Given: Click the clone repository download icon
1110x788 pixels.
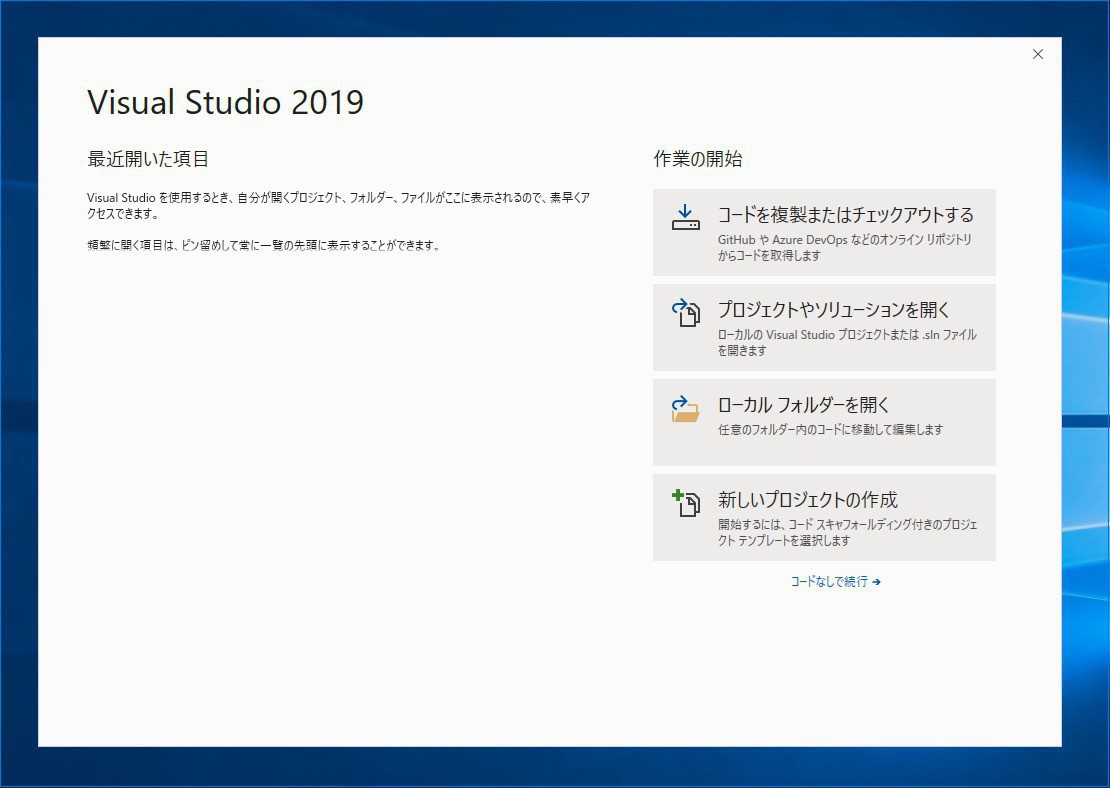Looking at the screenshot, I should click(685, 218).
